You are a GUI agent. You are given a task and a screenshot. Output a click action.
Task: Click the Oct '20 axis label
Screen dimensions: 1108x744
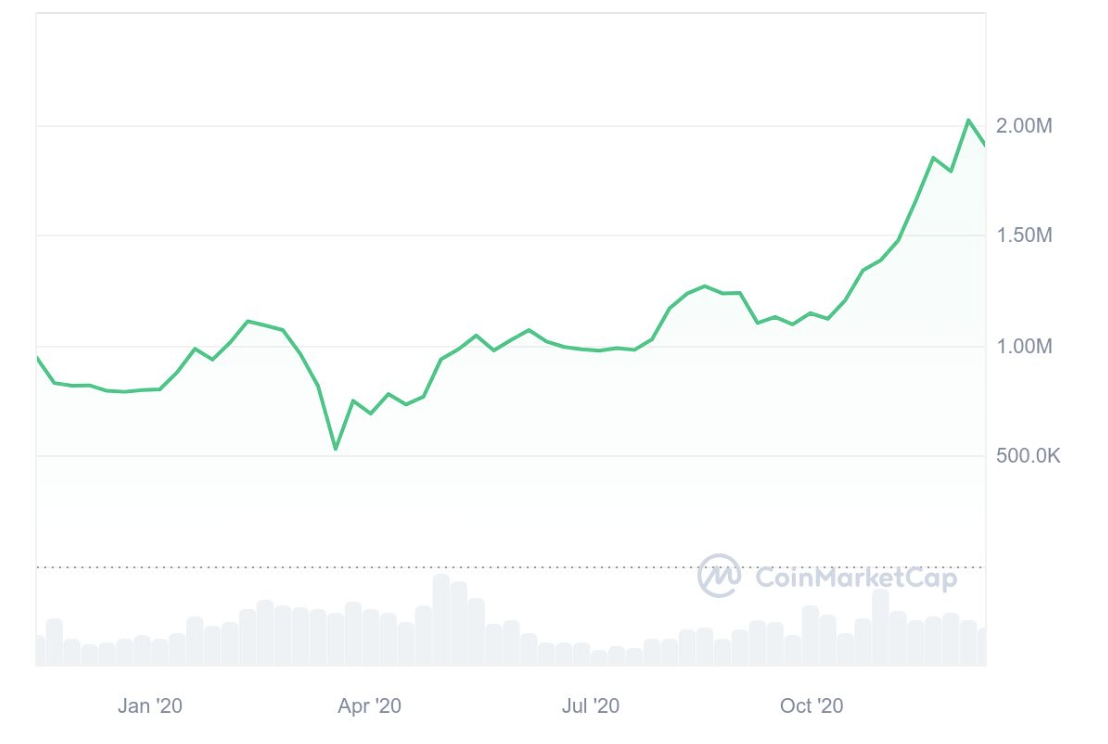[x=811, y=705]
